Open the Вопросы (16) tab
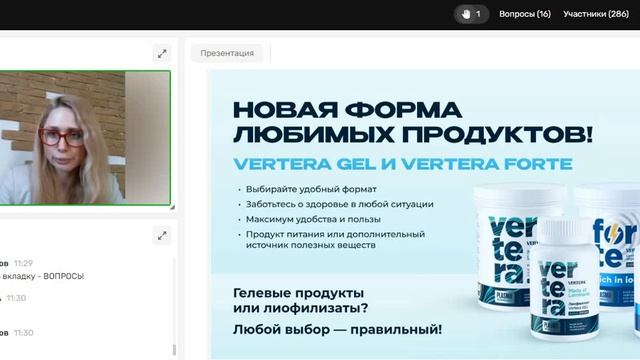Image resolution: width=640 pixels, height=360 pixels. pyautogui.click(x=525, y=14)
